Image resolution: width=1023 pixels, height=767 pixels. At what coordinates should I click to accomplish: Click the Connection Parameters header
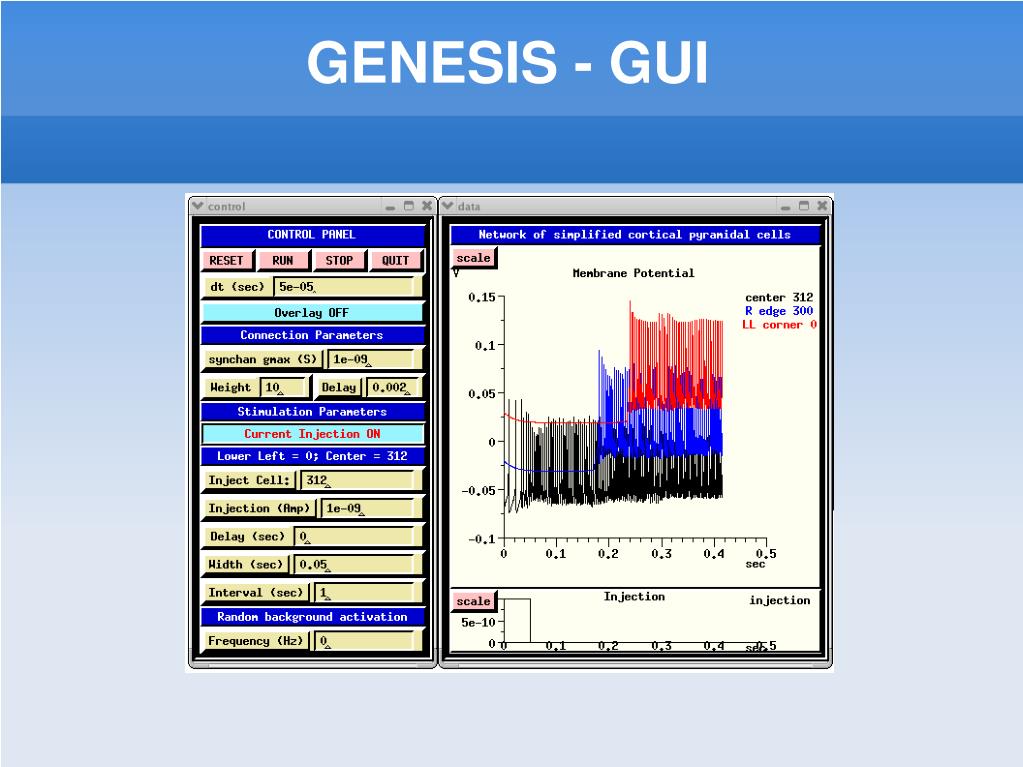(x=312, y=335)
